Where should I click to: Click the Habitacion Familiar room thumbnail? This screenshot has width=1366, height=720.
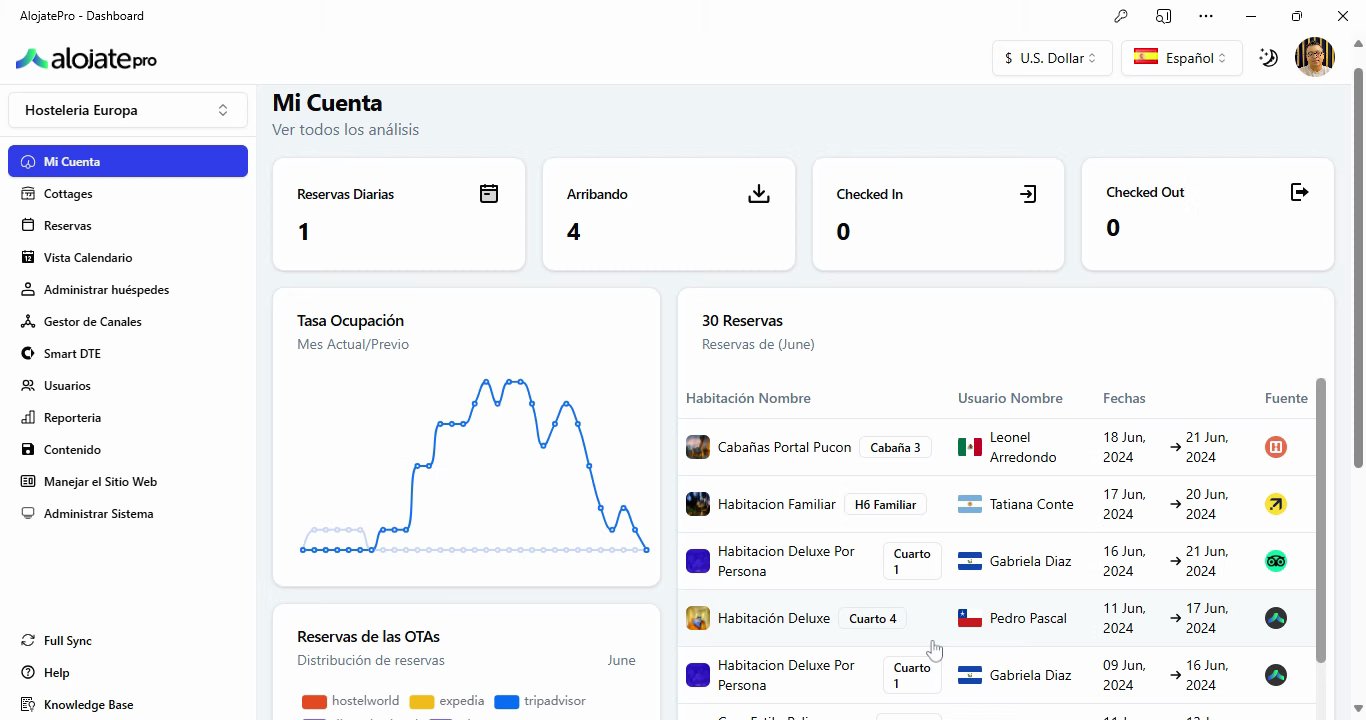698,504
